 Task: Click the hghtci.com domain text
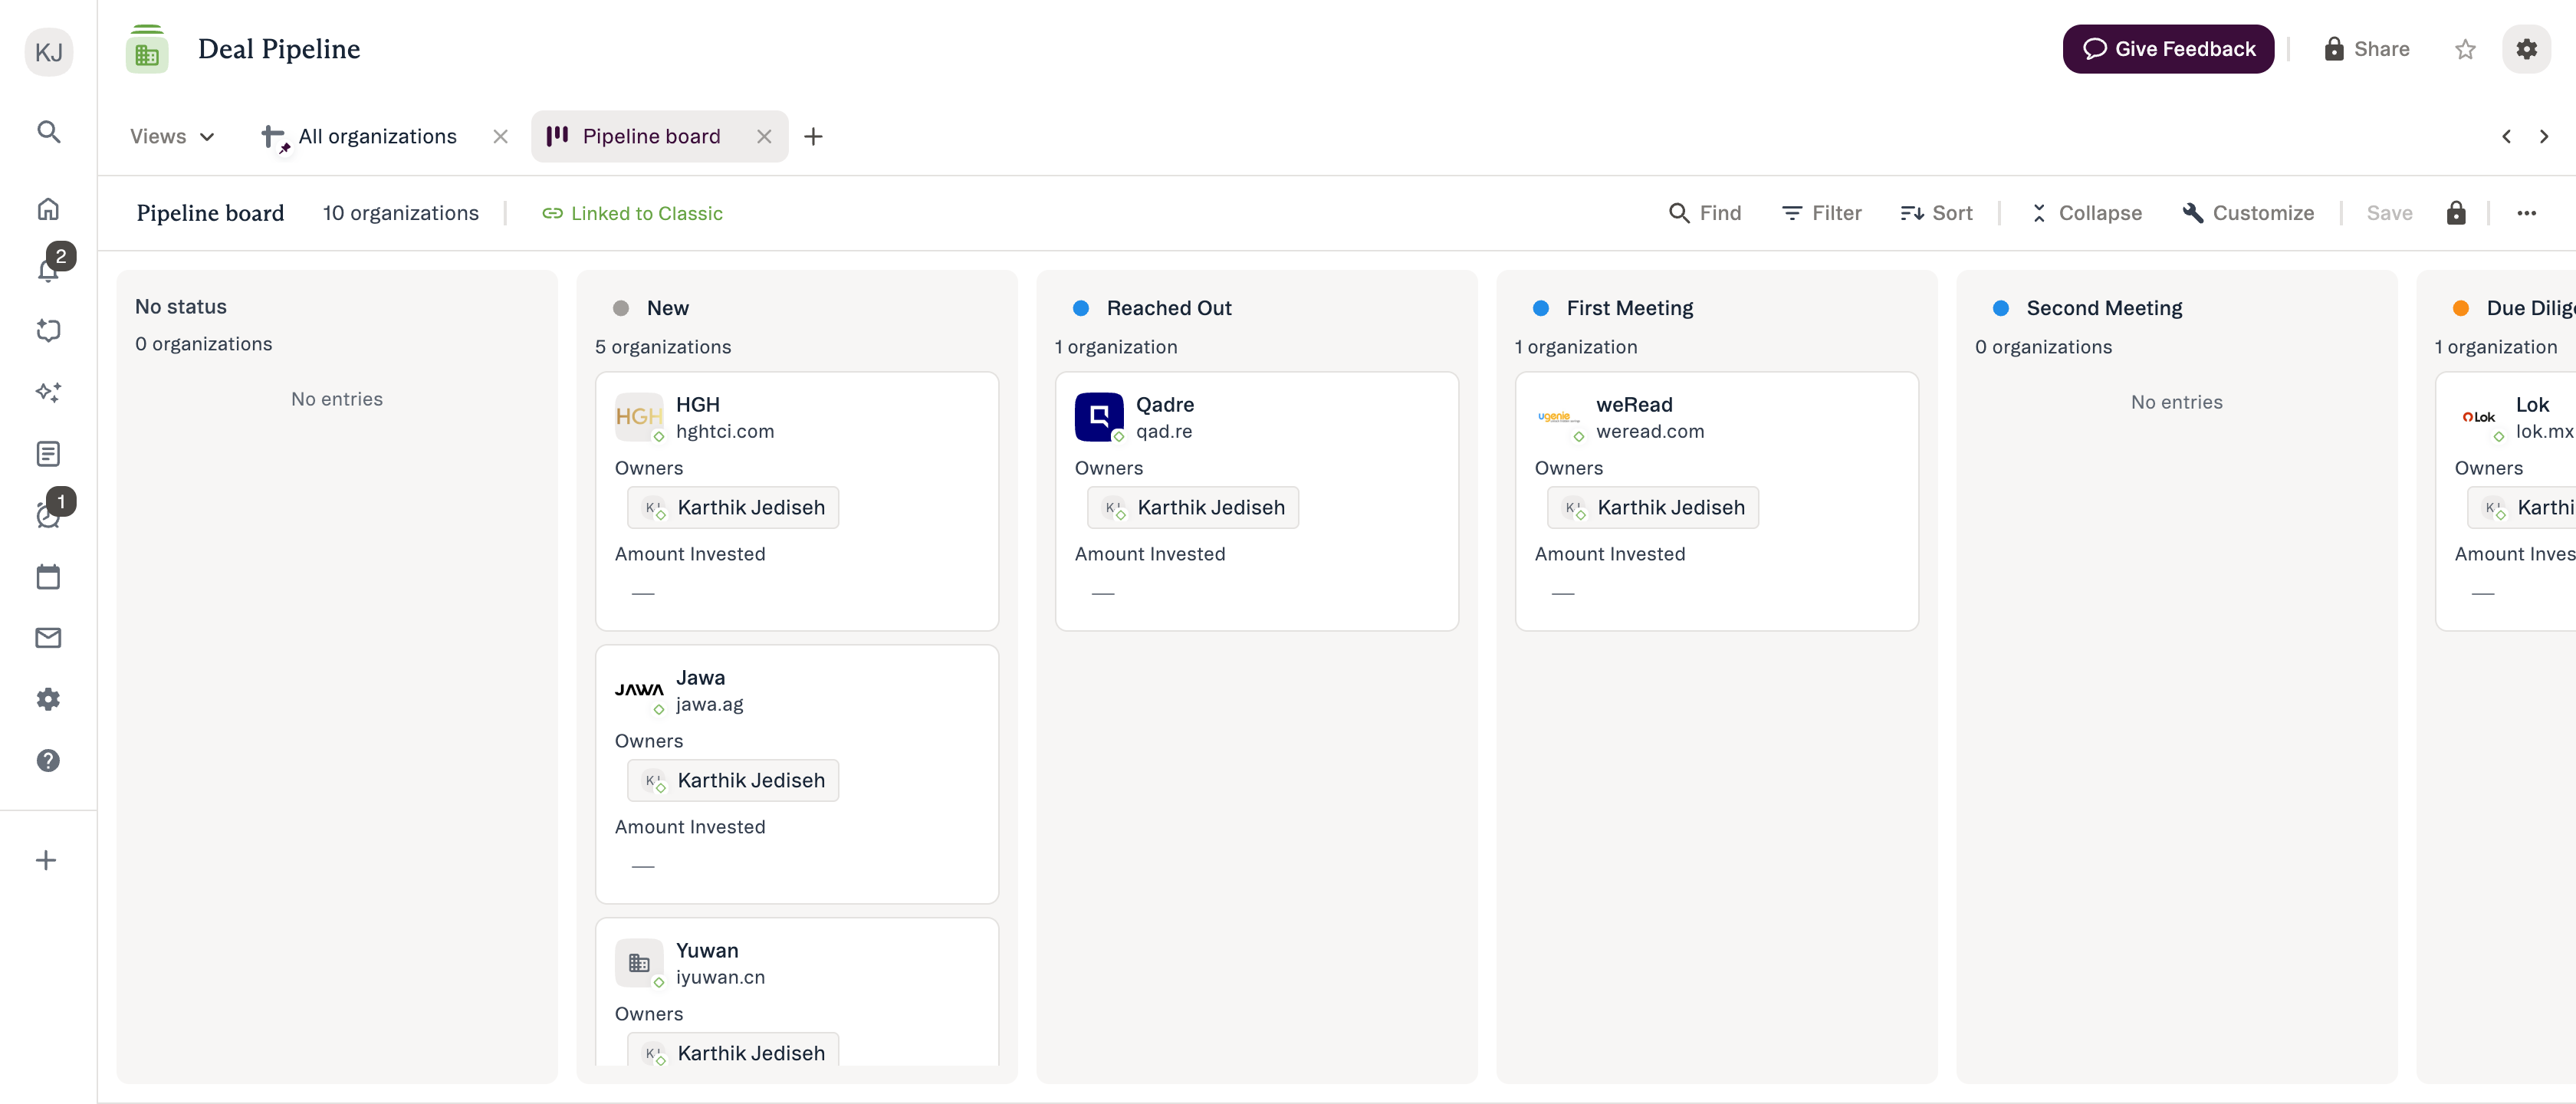tap(724, 432)
